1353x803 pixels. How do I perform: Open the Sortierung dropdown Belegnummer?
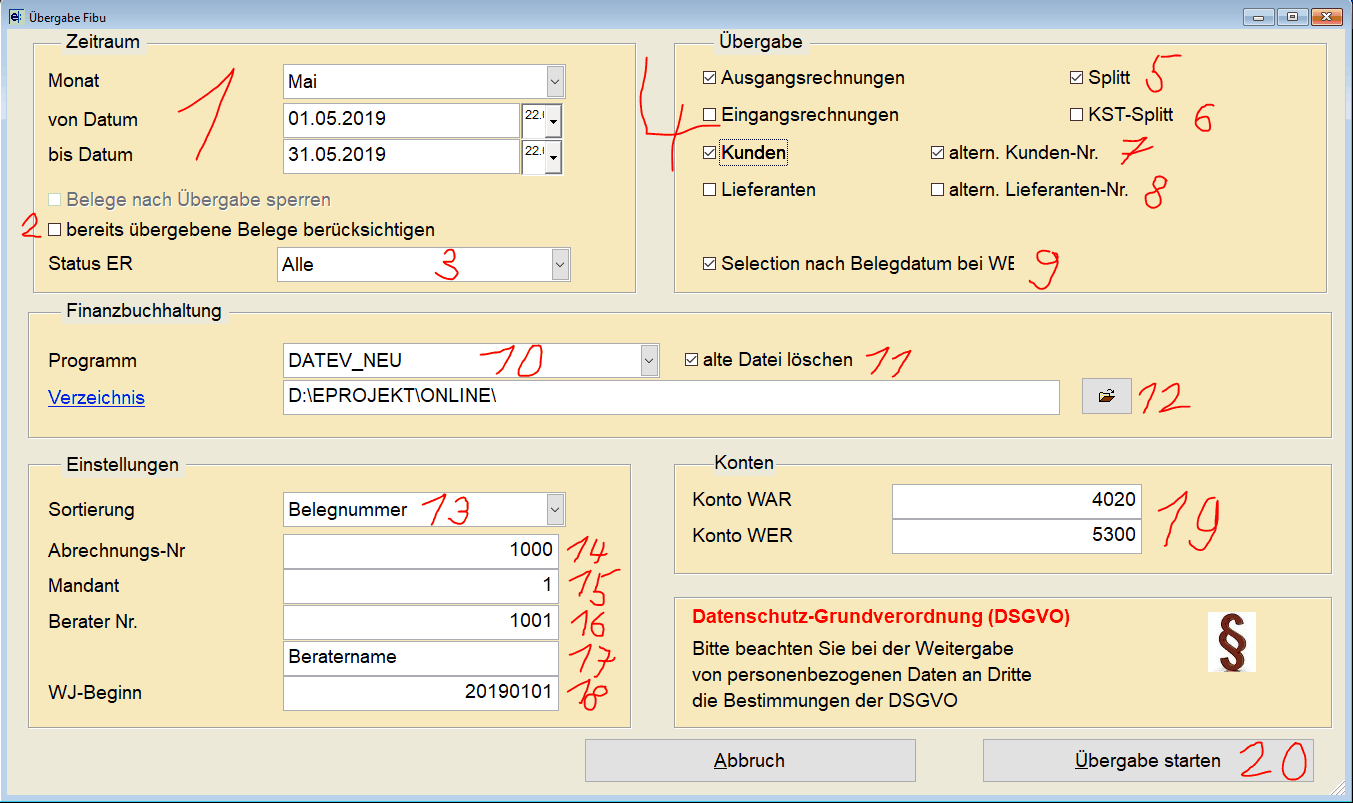pos(555,509)
